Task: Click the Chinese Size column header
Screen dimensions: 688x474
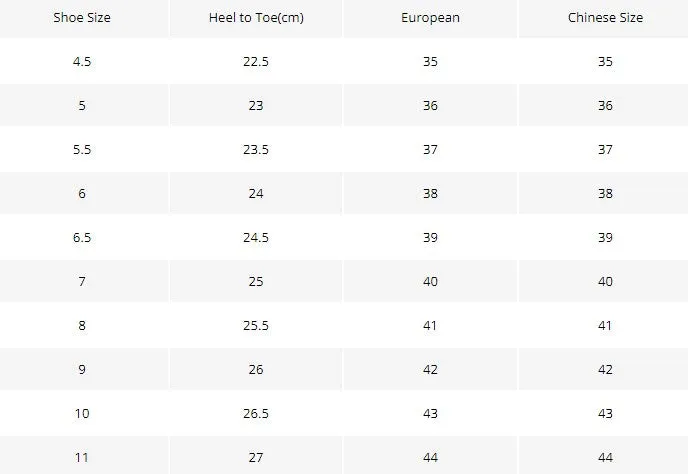Action: point(606,18)
